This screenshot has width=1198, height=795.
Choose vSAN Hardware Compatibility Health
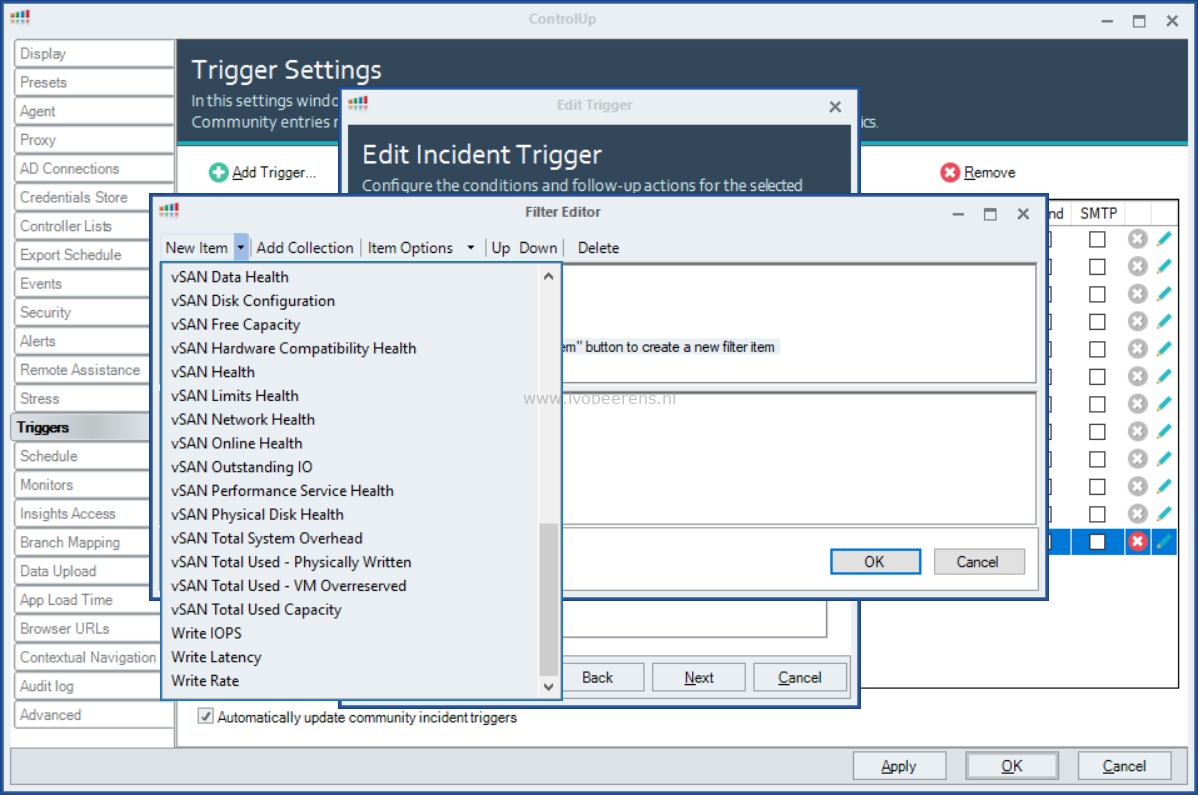pyautogui.click(x=293, y=348)
